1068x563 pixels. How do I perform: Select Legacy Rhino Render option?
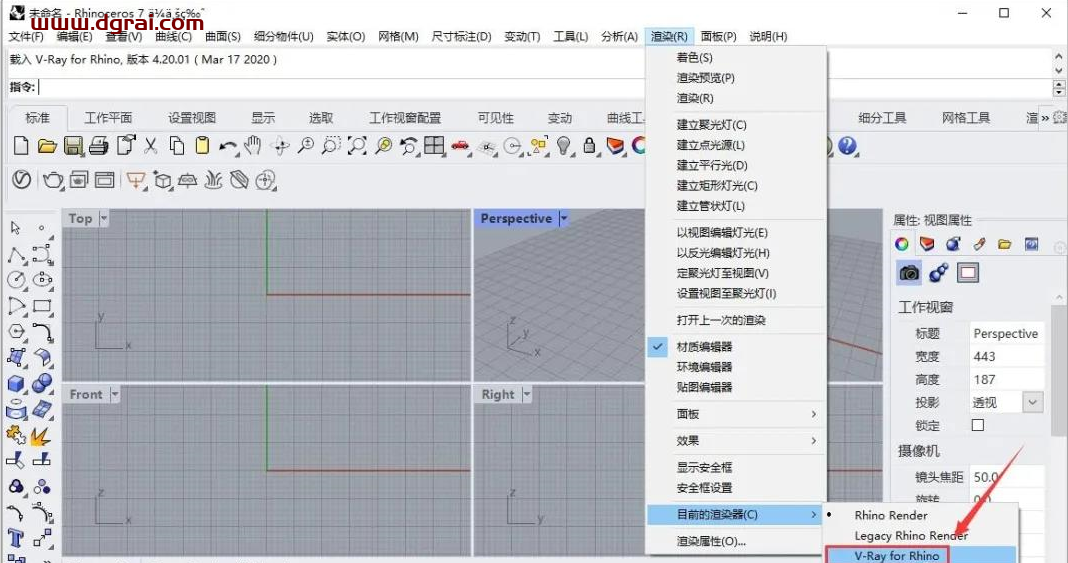[x=911, y=536]
